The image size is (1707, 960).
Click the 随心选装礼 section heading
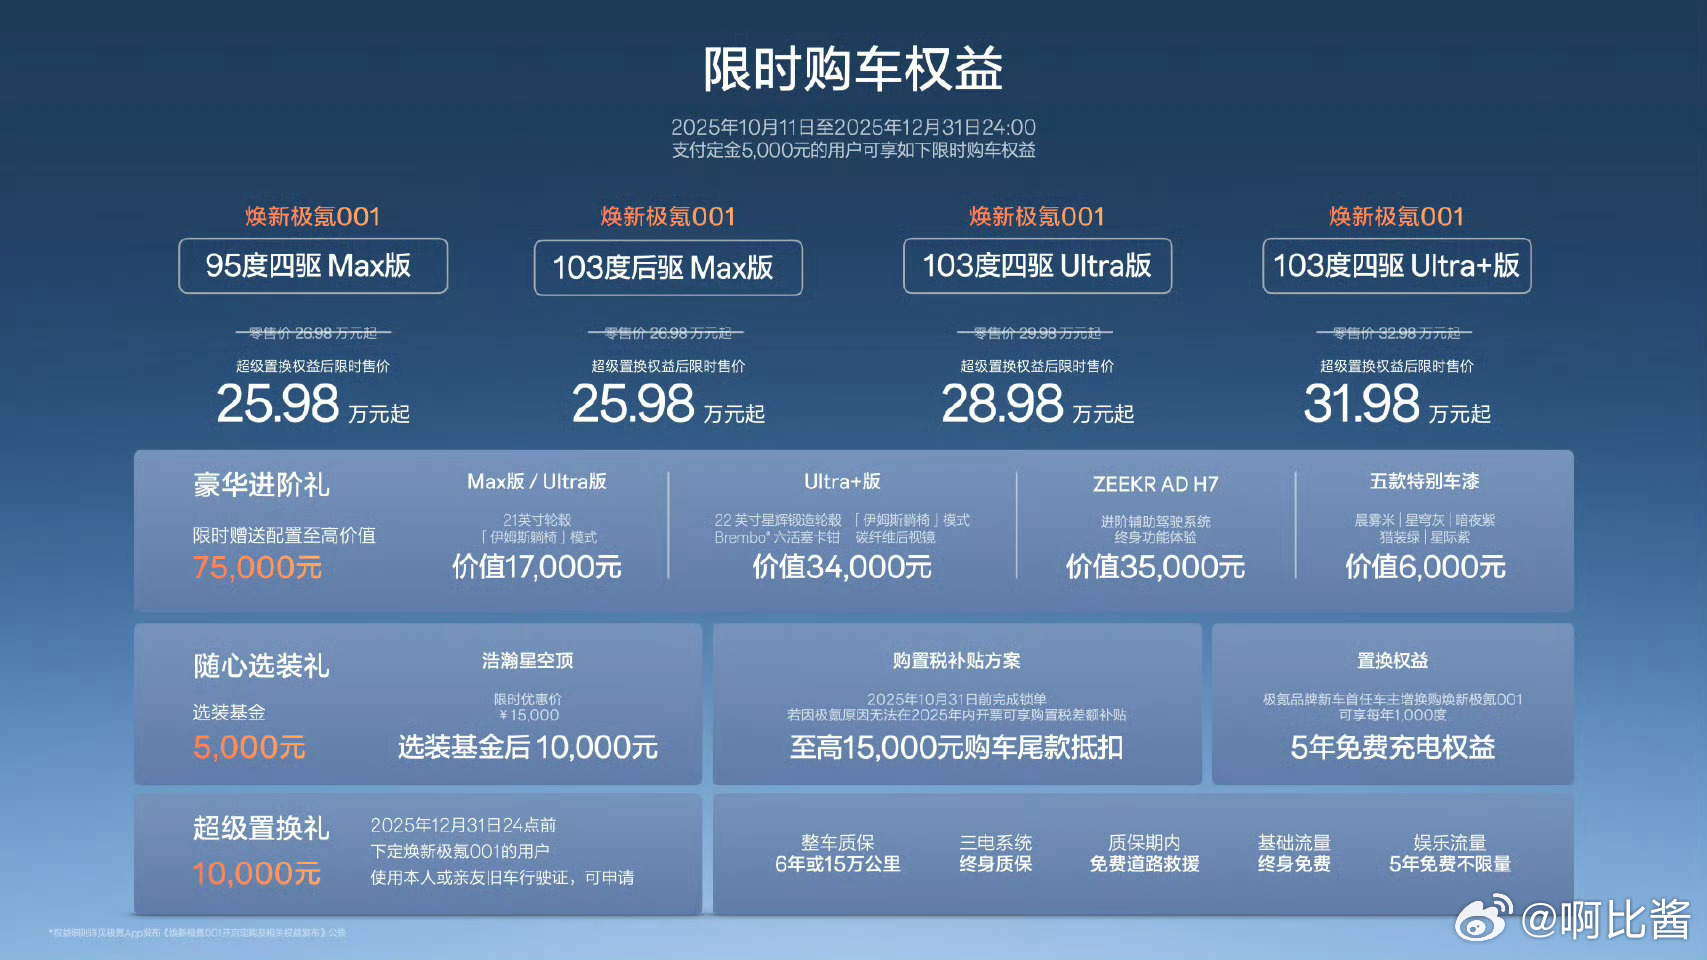pyautogui.click(x=261, y=666)
